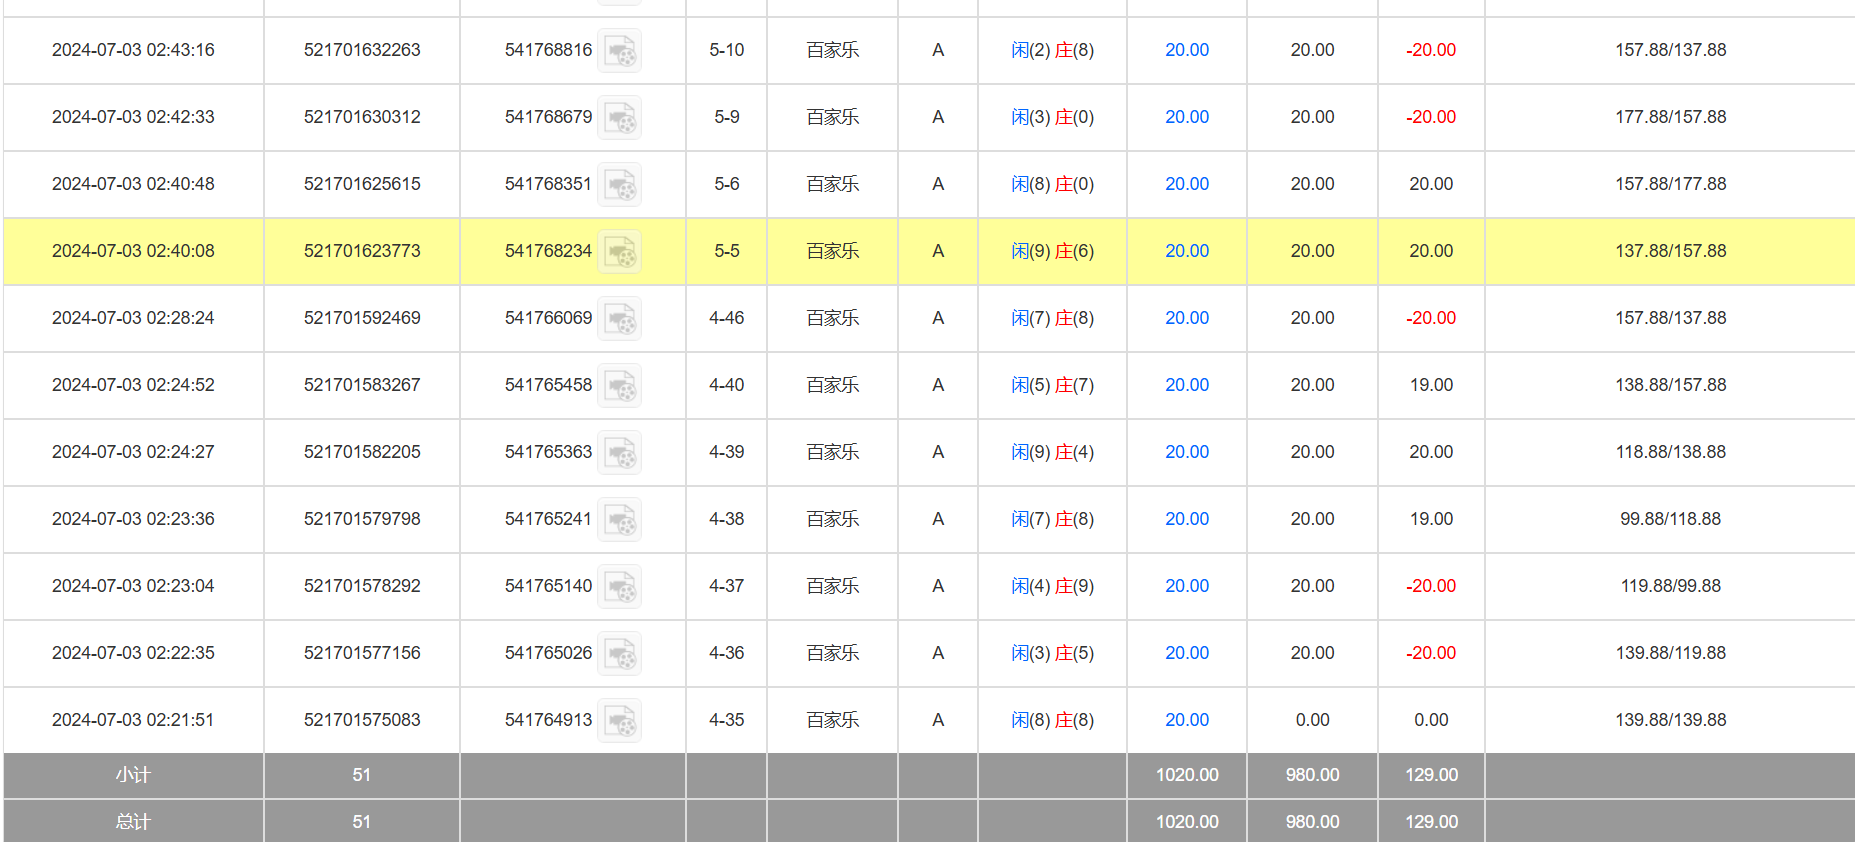Select the 小计 subtotal row label
1855x842 pixels.
(133, 775)
